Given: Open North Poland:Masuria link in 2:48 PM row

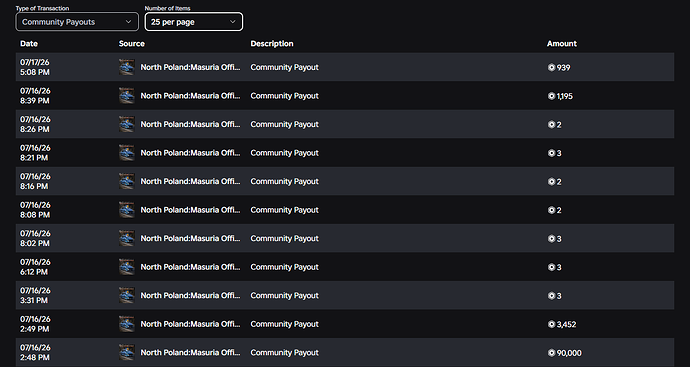Looking at the screenshot, I should point(191,352).
